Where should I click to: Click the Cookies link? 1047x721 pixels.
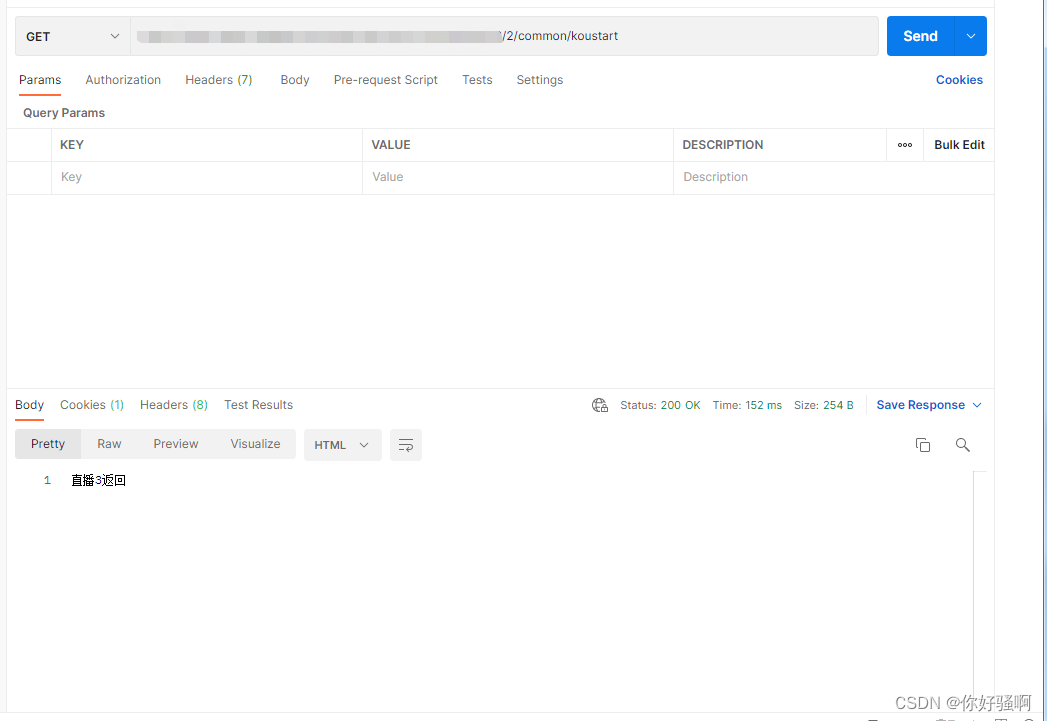[x=959, y=79]
